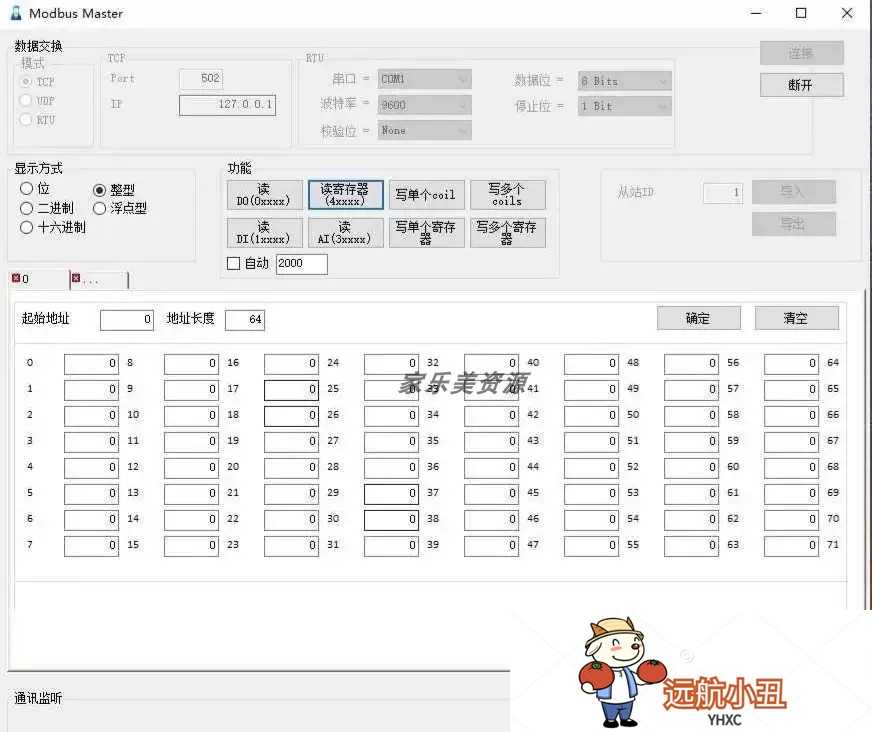This screenshot has width=872, height=732.
Task: Click the 从站ID field showing 1
Action: pyautogui.click(x=722, y=193)
